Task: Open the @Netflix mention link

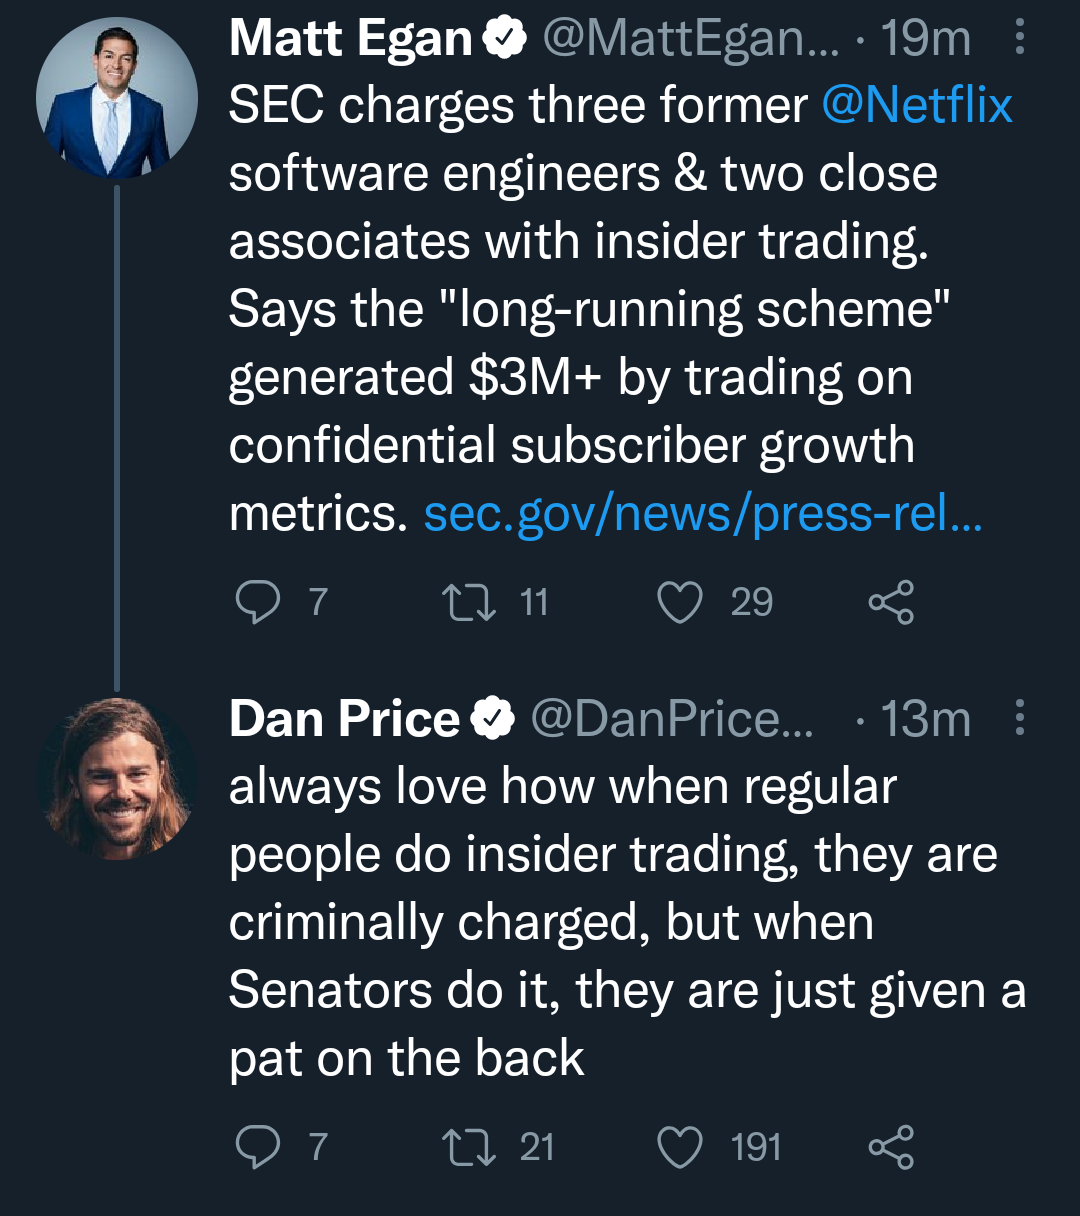Action: (x=917, y=105)
